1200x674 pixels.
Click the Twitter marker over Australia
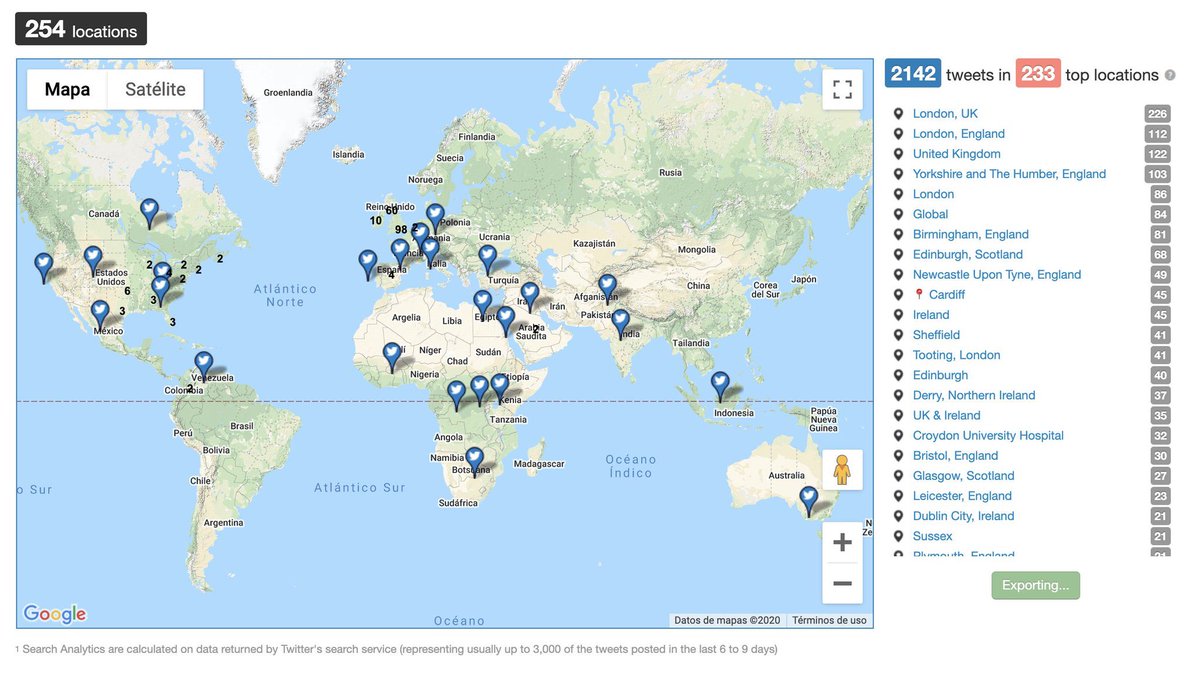tap(808, 500)
